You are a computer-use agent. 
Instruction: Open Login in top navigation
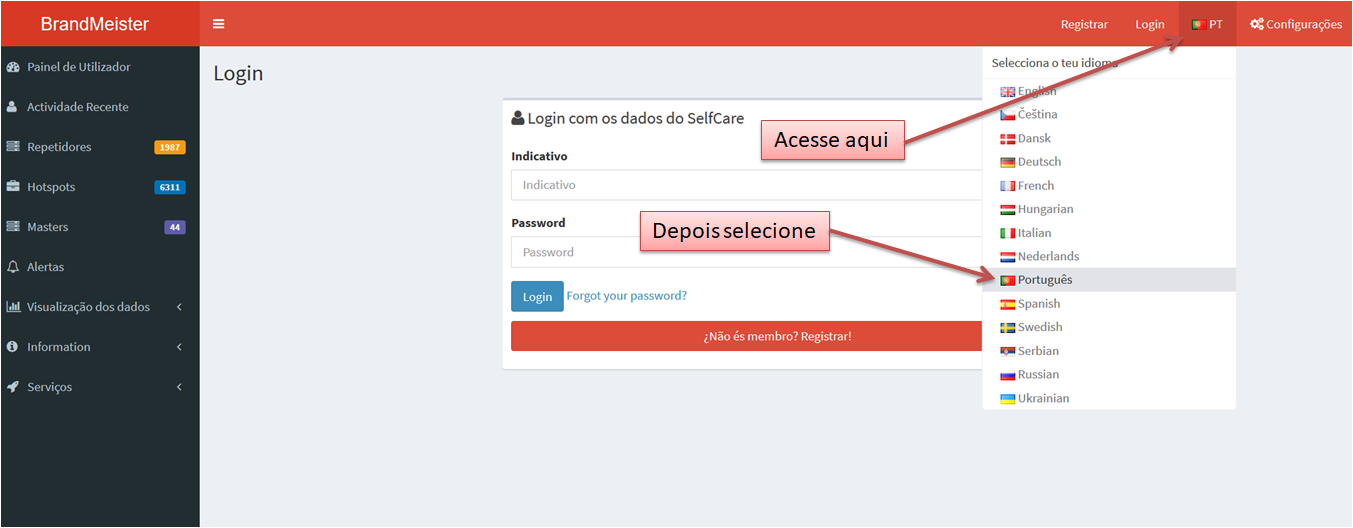[1150, 24]
